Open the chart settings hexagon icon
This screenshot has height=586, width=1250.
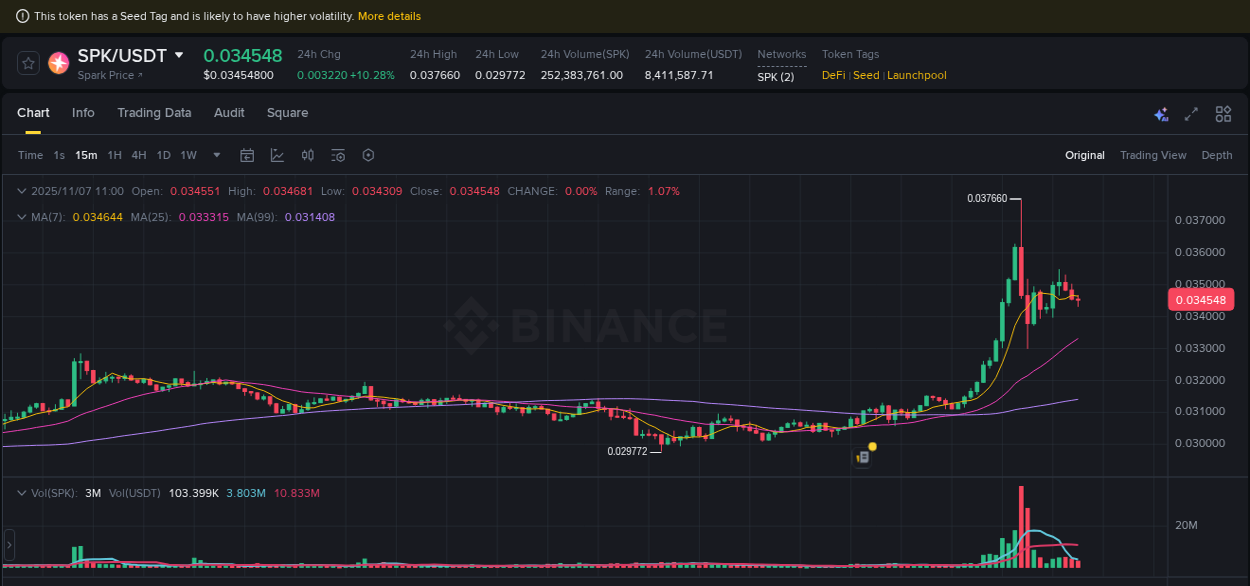pyautogui.click(x=368, y=155)
